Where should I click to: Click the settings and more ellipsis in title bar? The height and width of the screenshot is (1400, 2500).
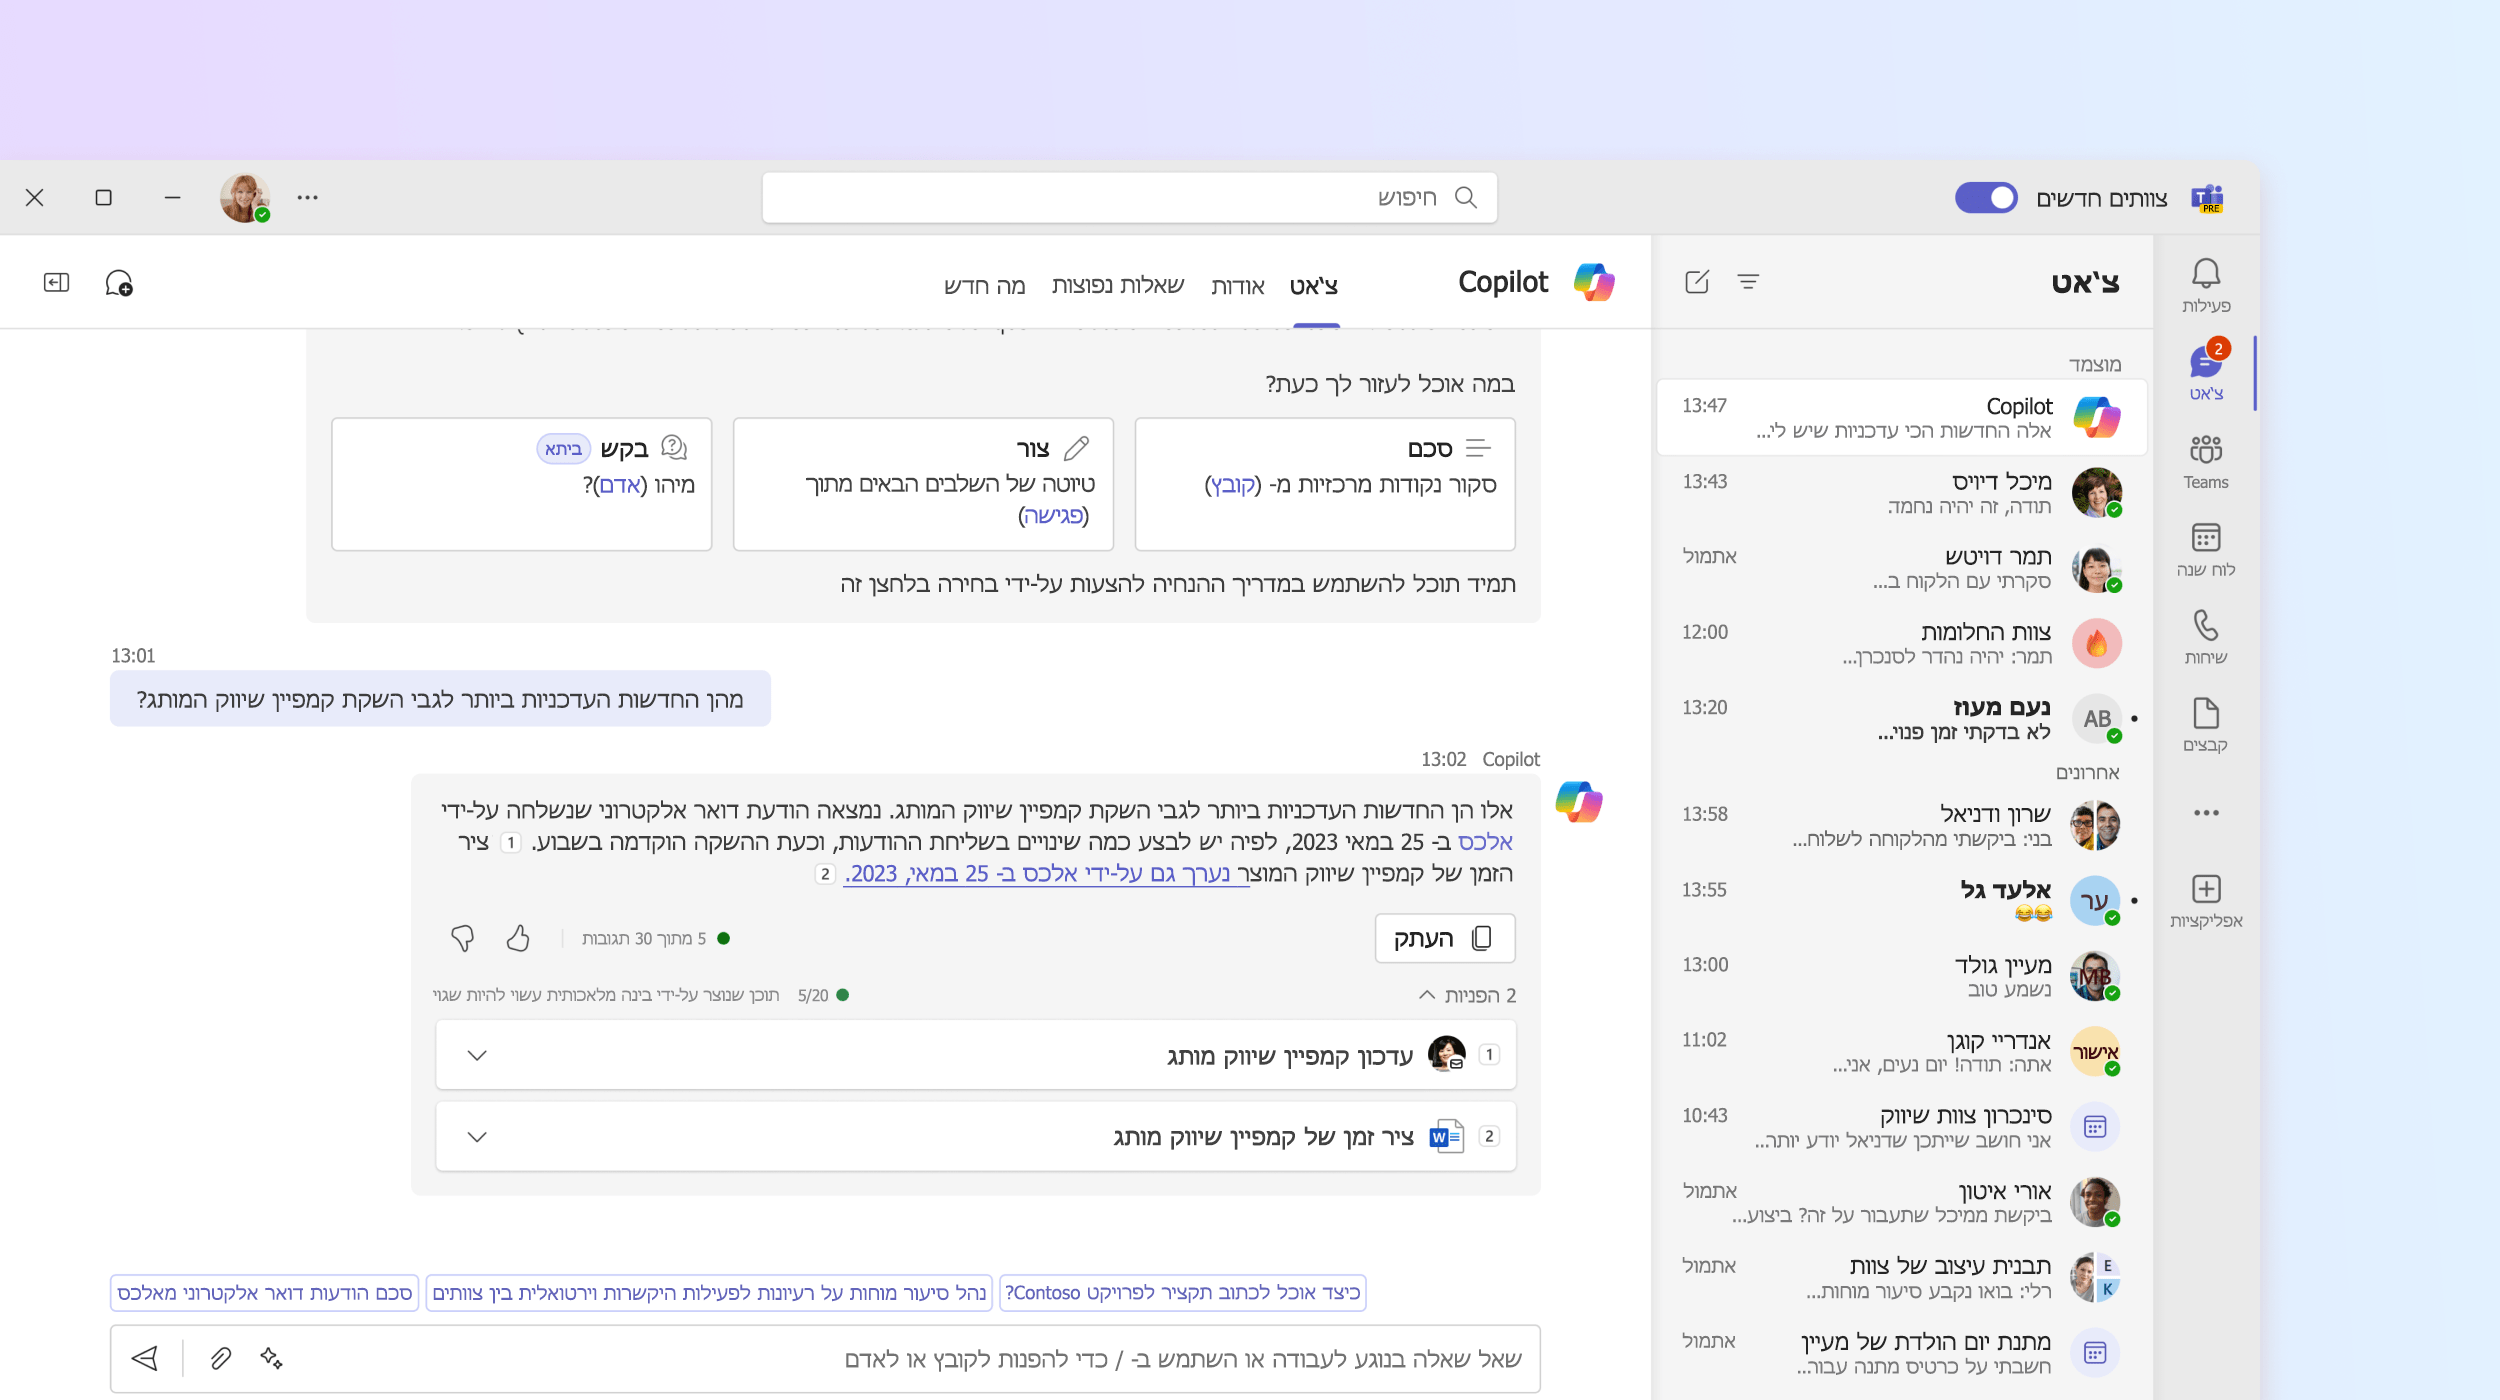(x=307, y=198)
